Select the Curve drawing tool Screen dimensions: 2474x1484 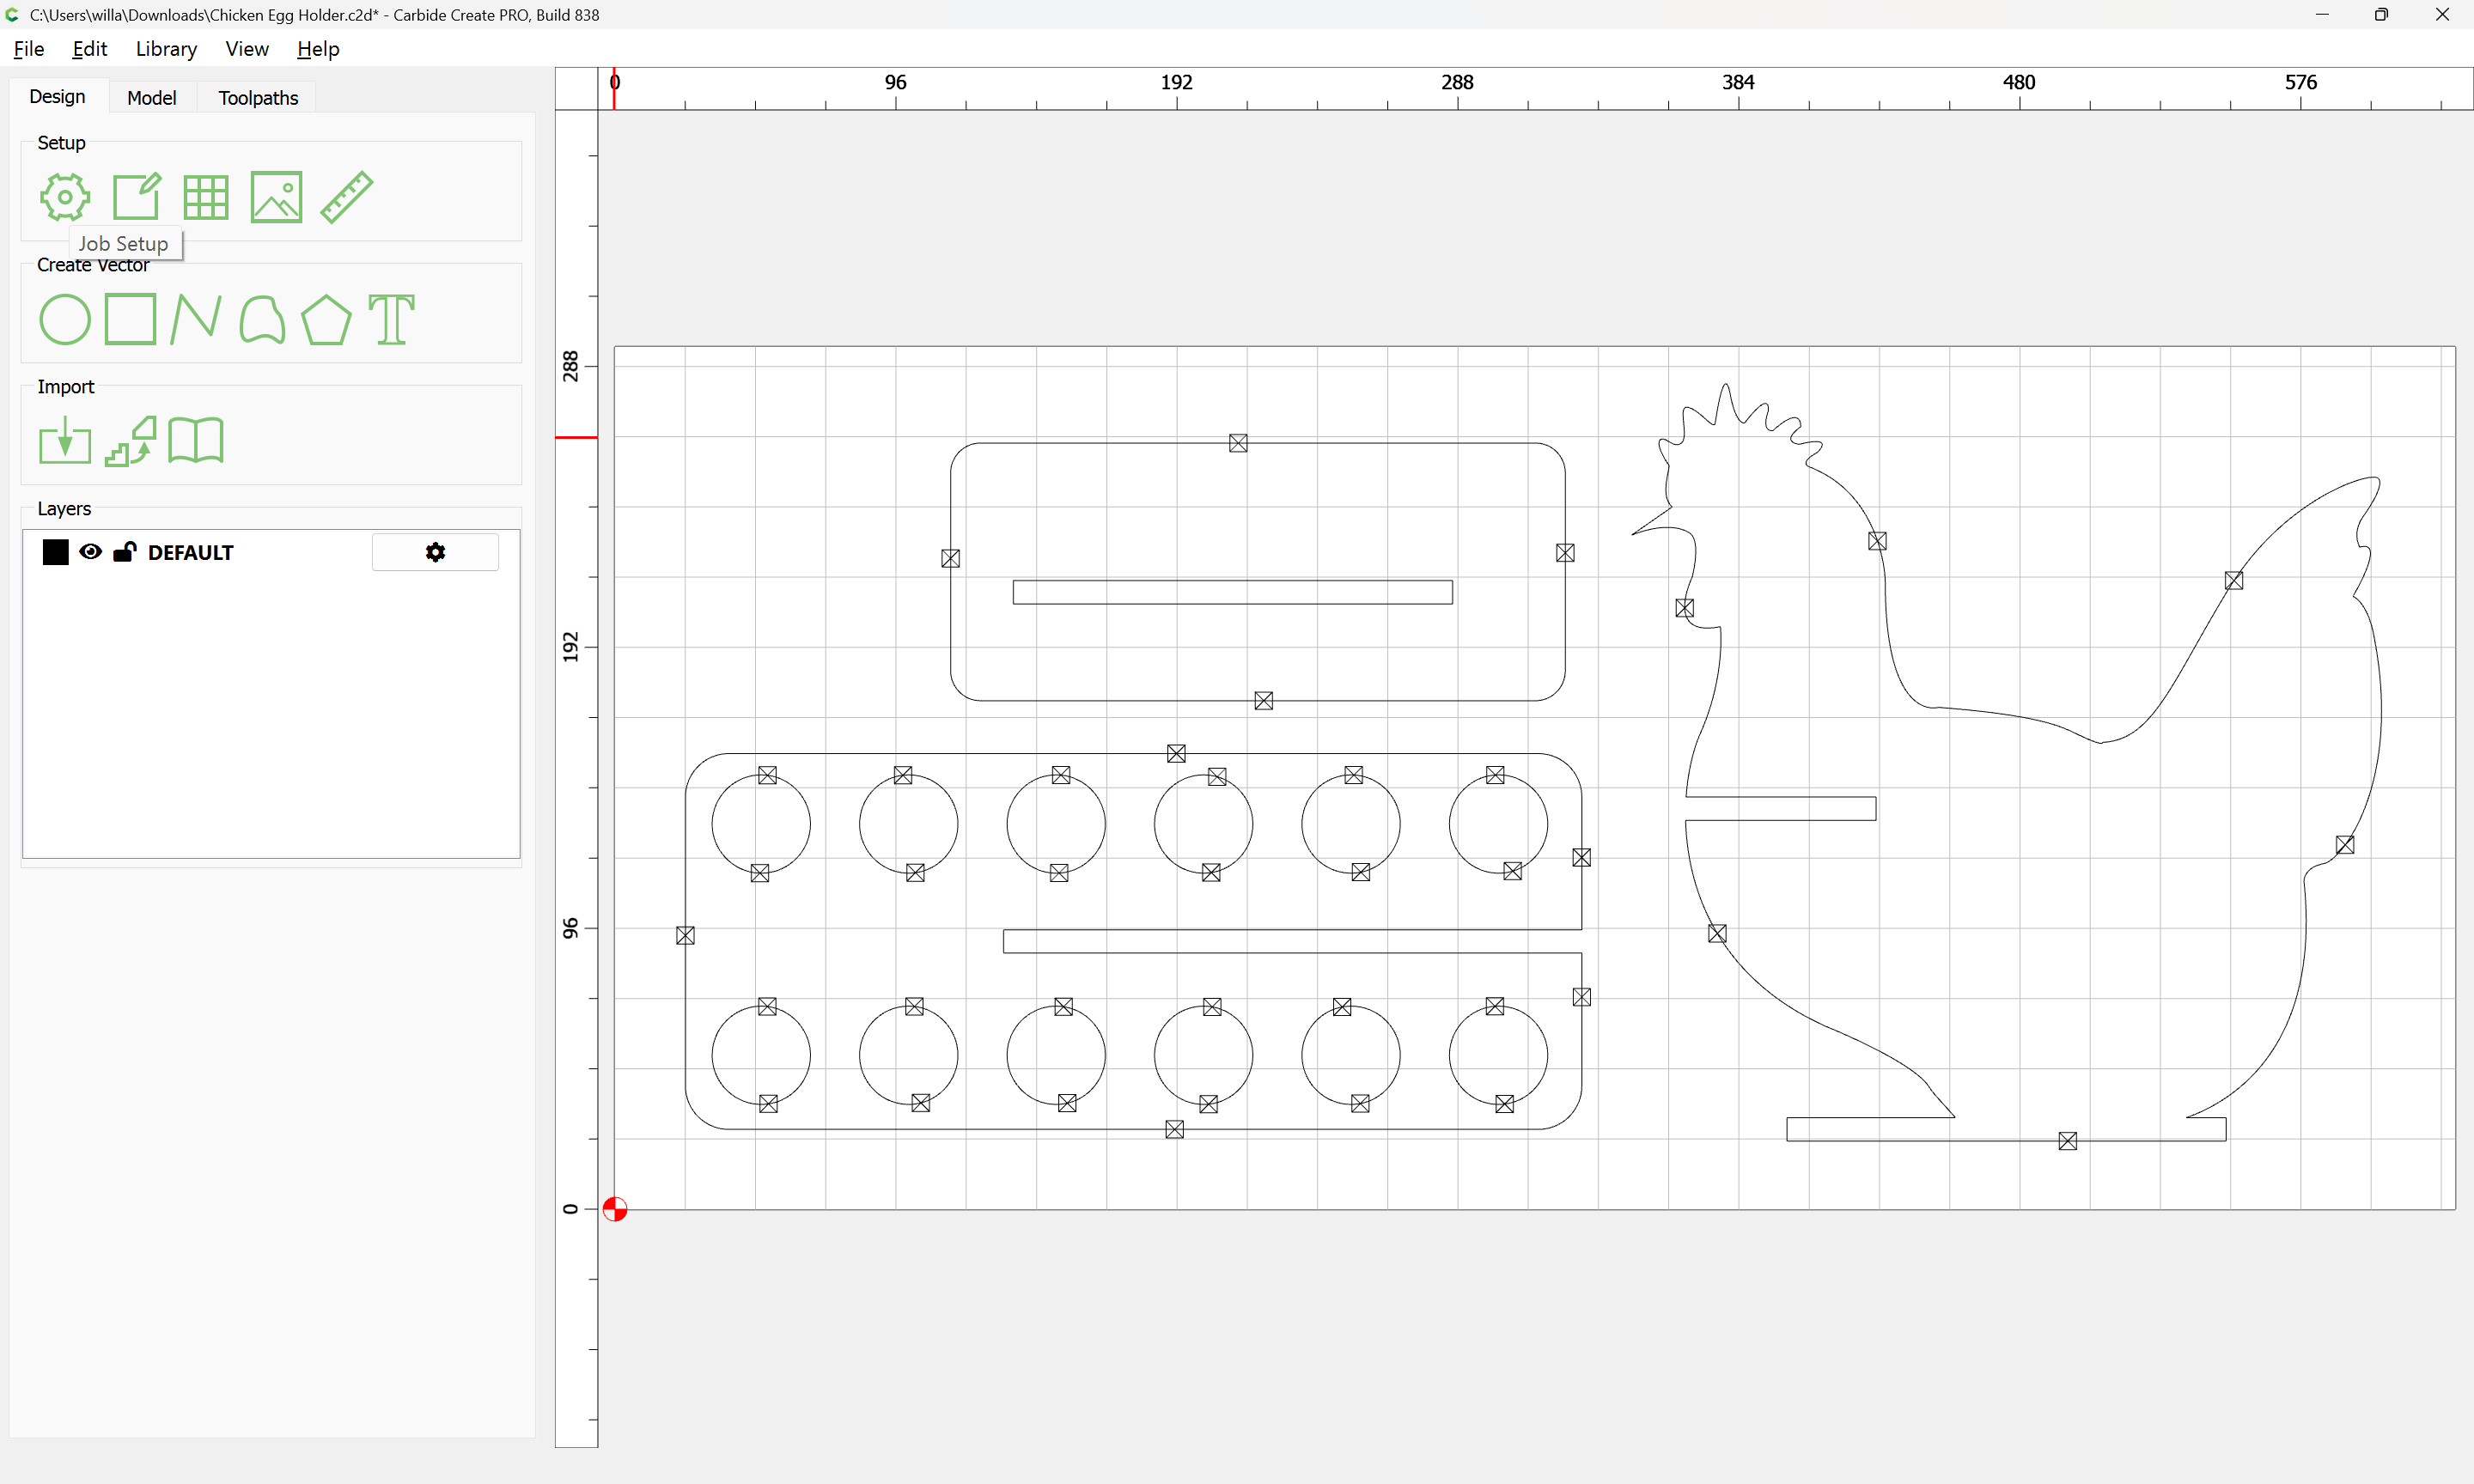262,320
